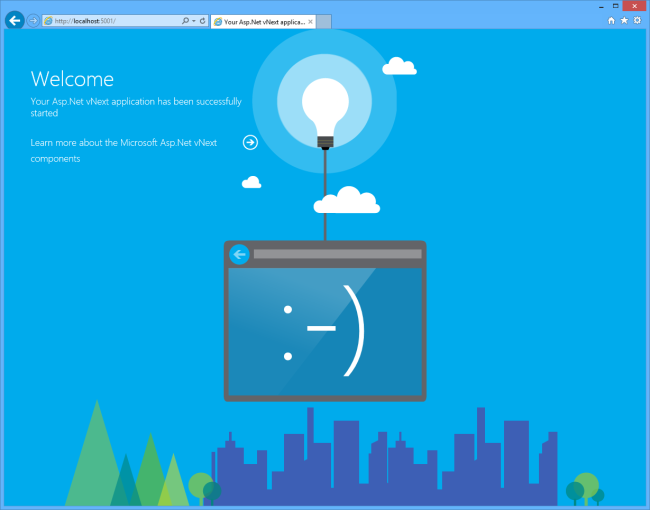Viewport: 650px width, 510px height.
Task: Click the circled arrow beside Learn more
Action: [x=251, y=142]
